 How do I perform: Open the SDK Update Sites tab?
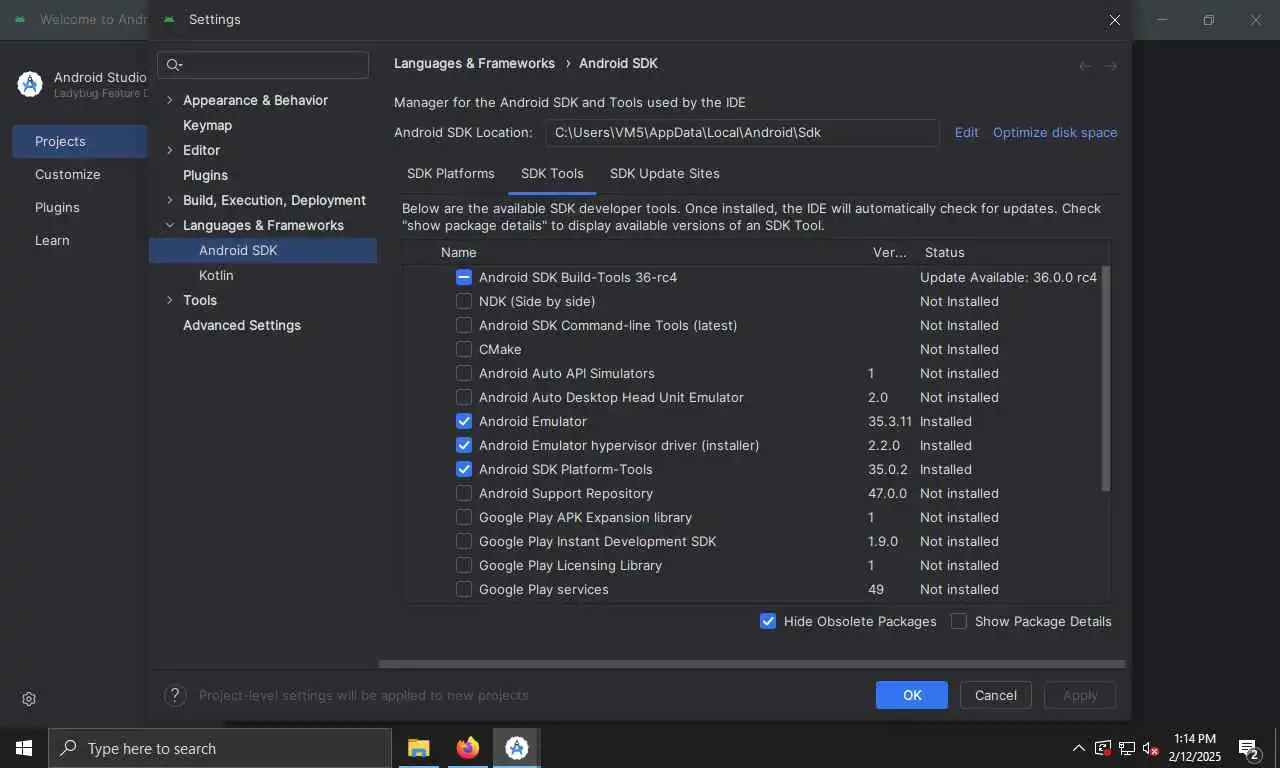665,173
